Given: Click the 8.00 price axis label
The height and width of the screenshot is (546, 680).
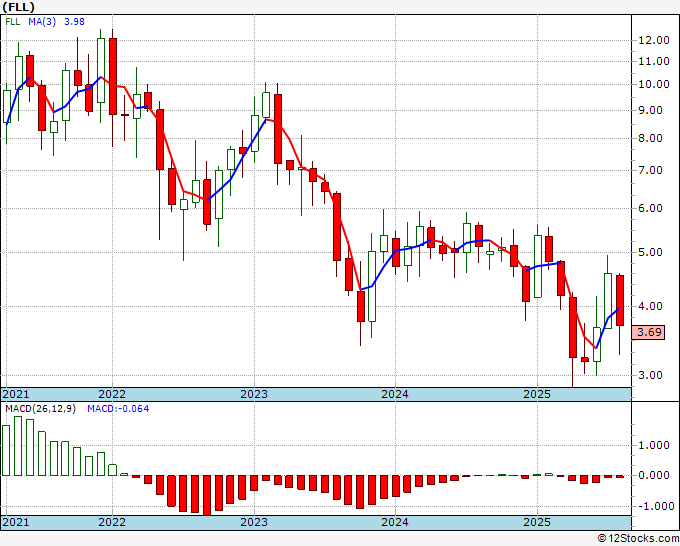Looking at the screenshot, I should 651,138.
